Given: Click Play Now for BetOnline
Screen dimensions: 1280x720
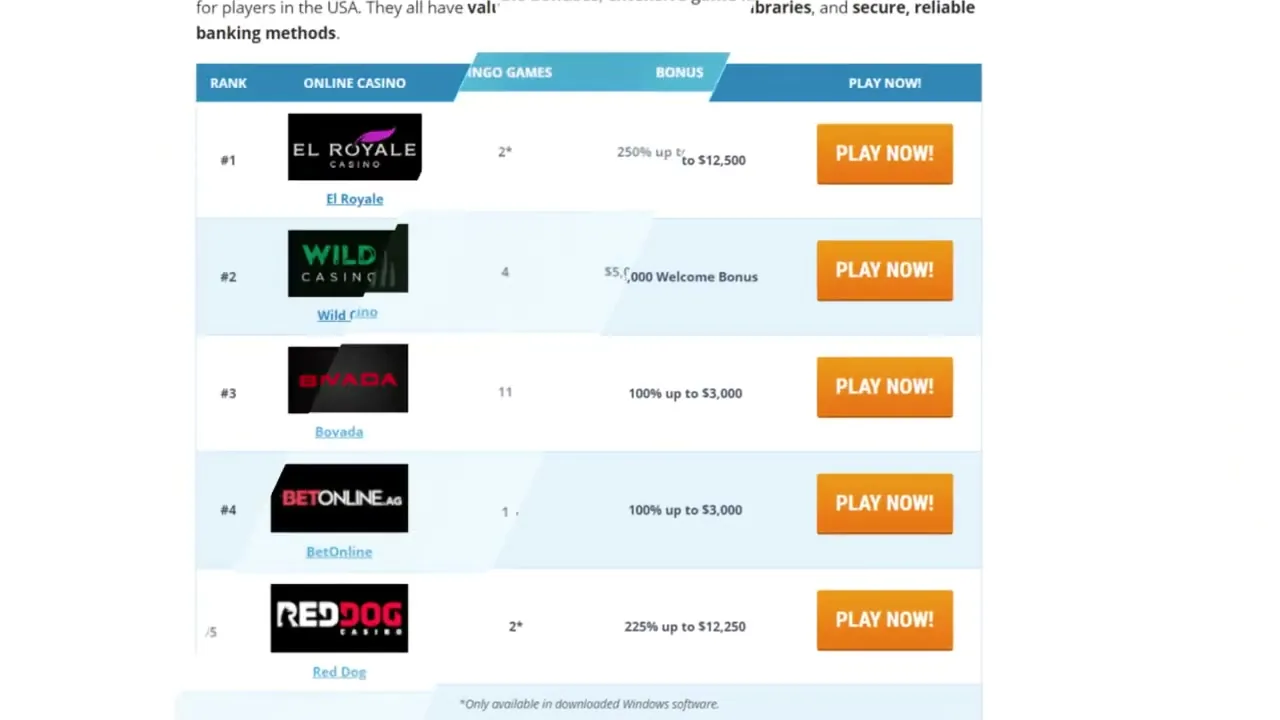Looking at the screenshot, I should 885,503.
